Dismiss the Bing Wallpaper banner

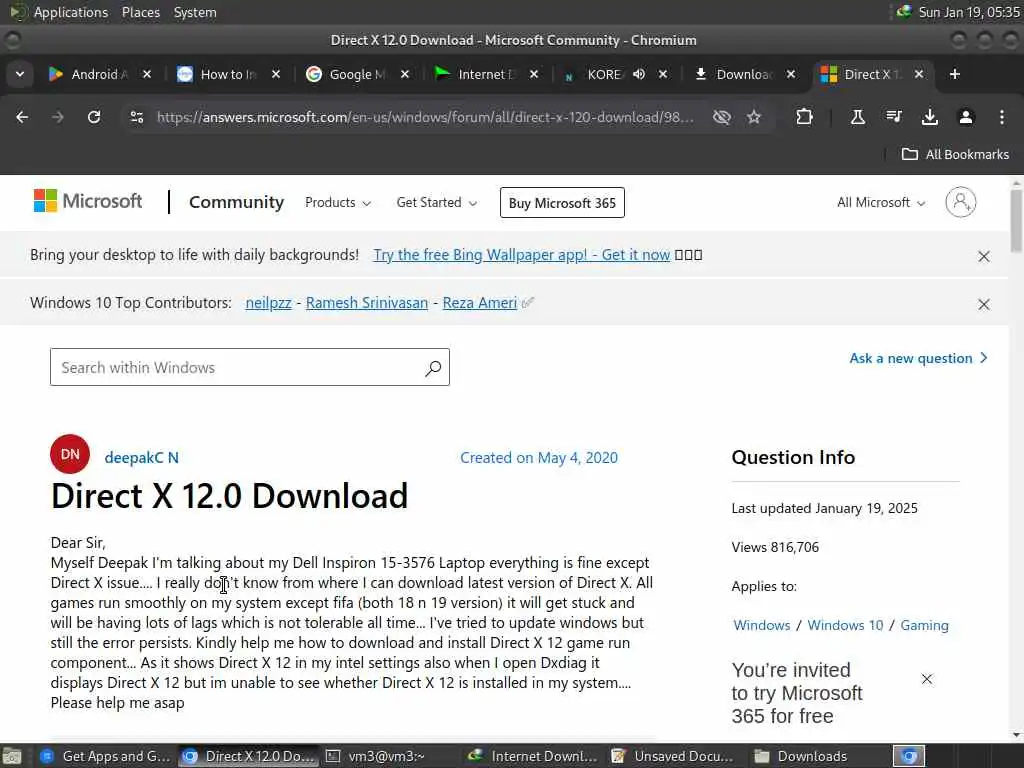984,256
